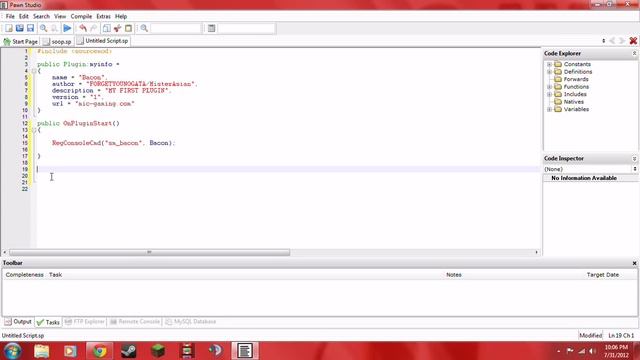The height and width of the screenshot is (360, 640).
Task: Select the Forwards folder
Action: pyautogui.click(x=571, y=79)
